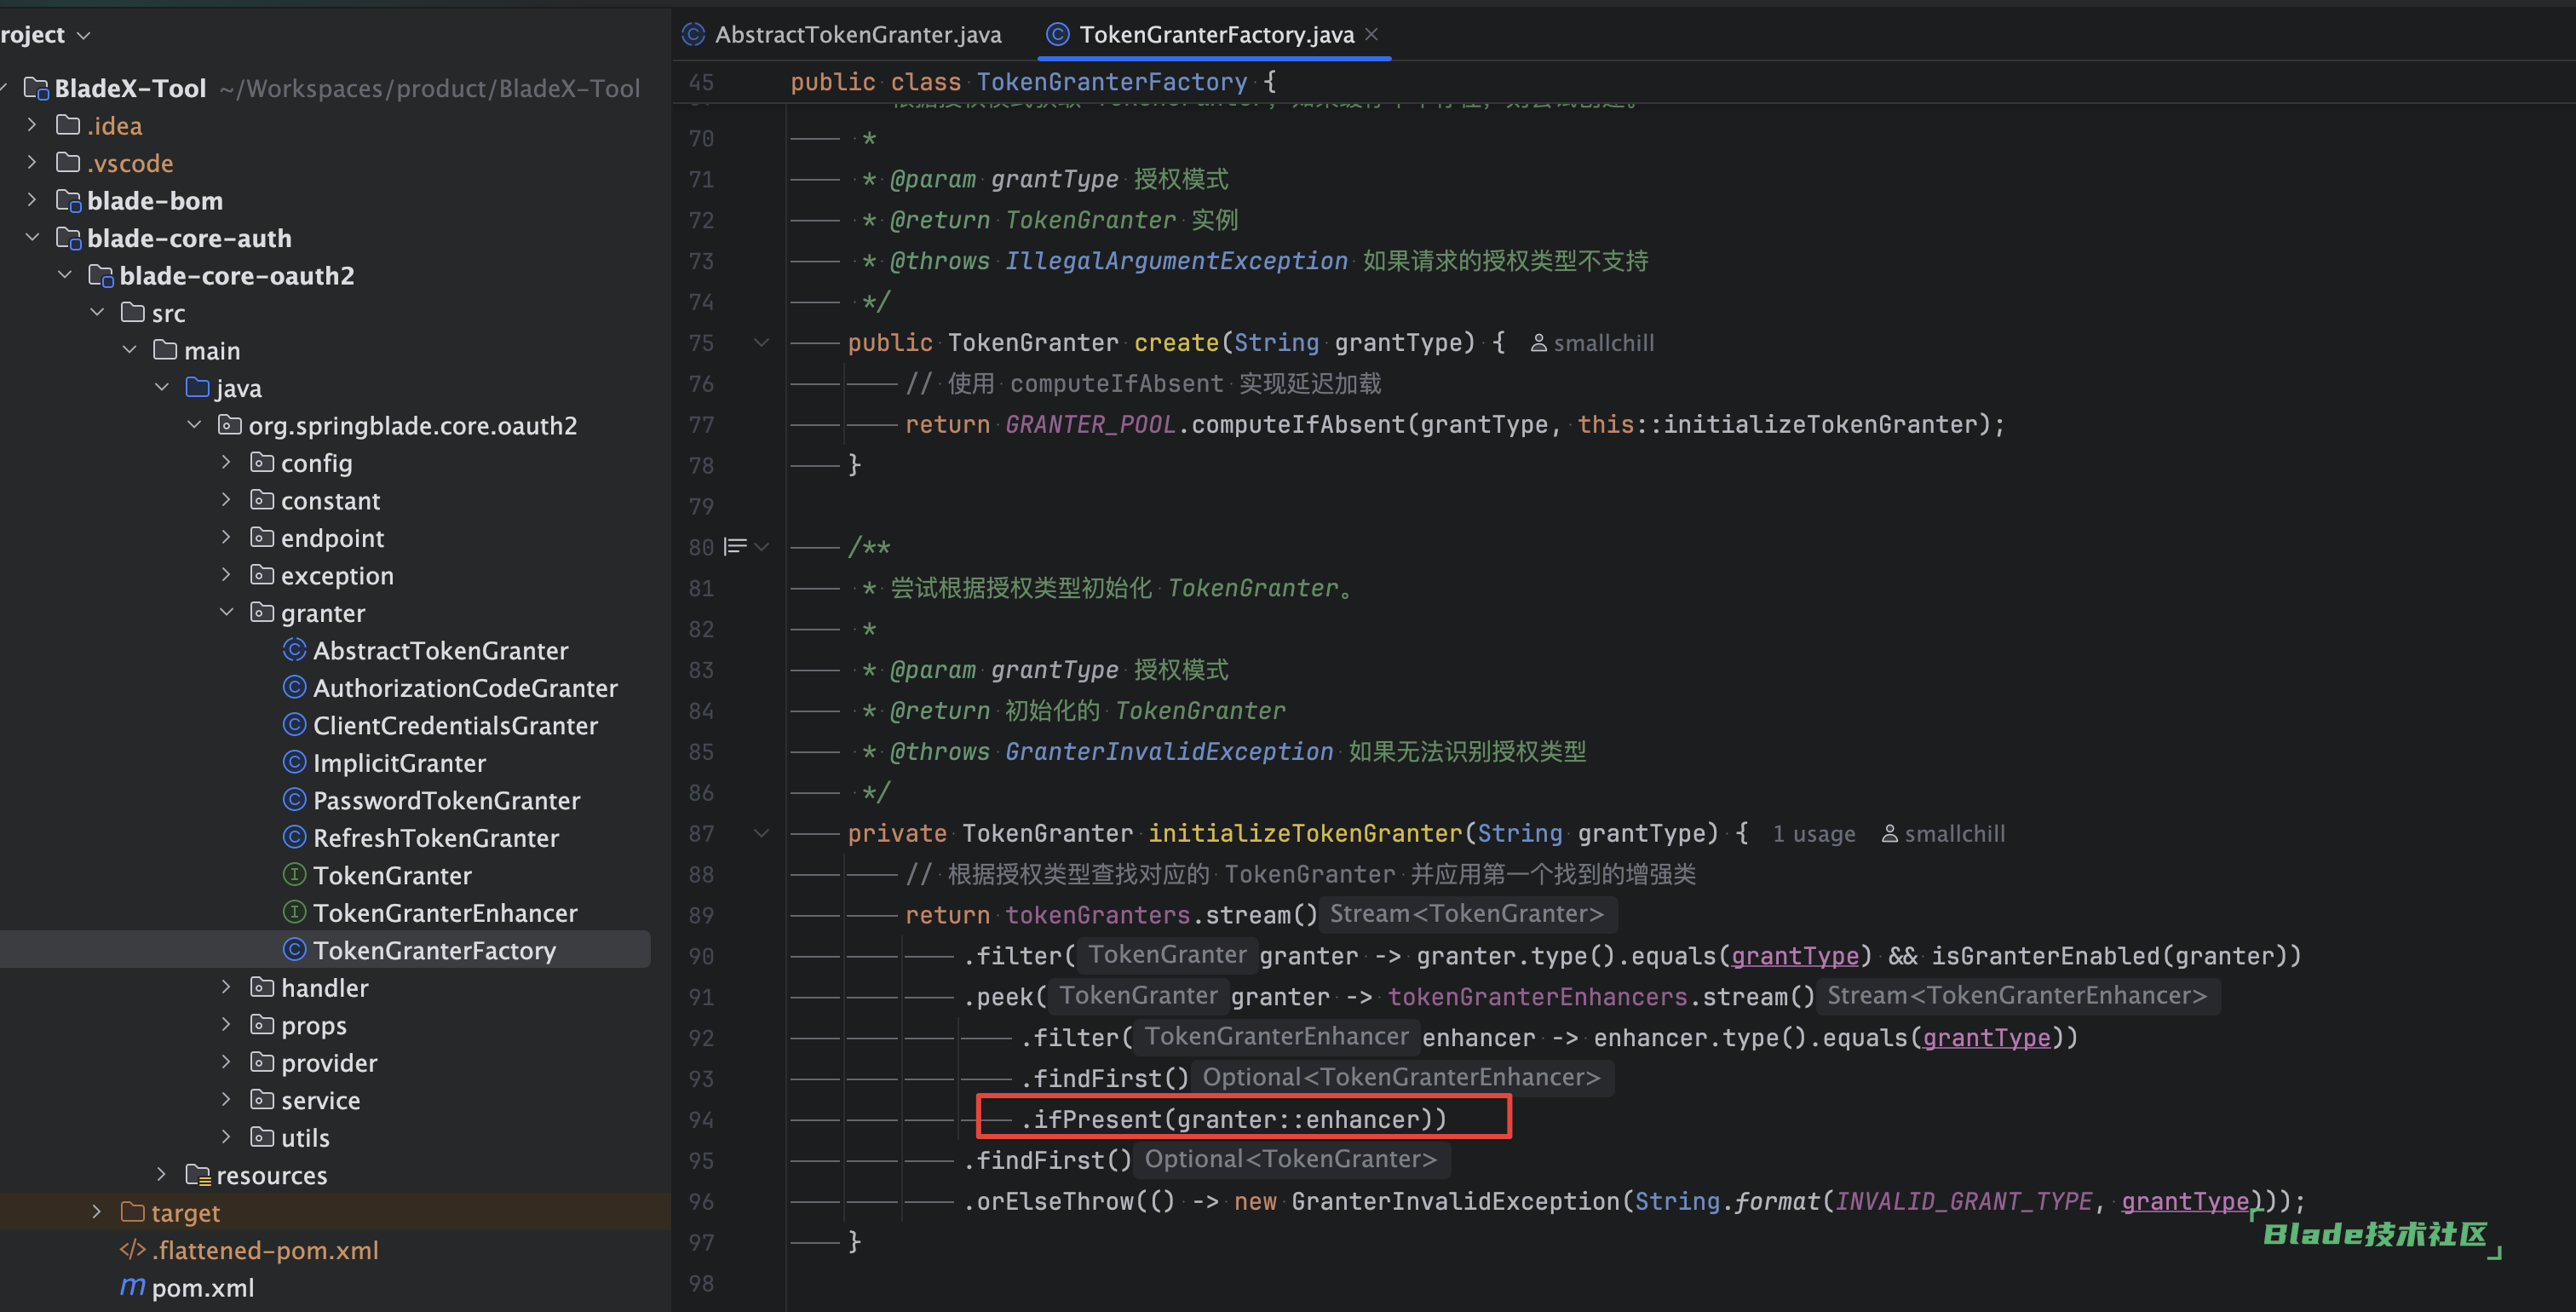The height and width of the screenshot is (1312, 2576).
Task: Expand the endpoint package
Action: tap(227, 537)
